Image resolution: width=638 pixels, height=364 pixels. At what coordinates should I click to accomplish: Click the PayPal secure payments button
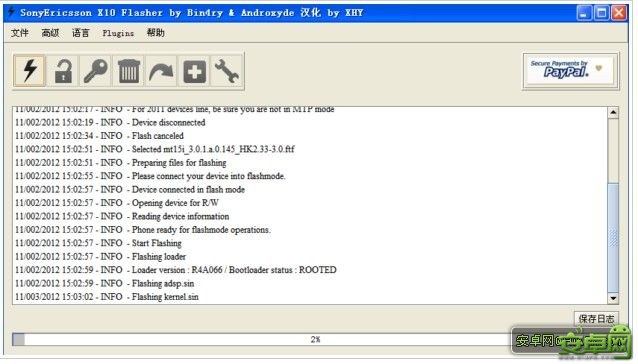pos(571,71)
